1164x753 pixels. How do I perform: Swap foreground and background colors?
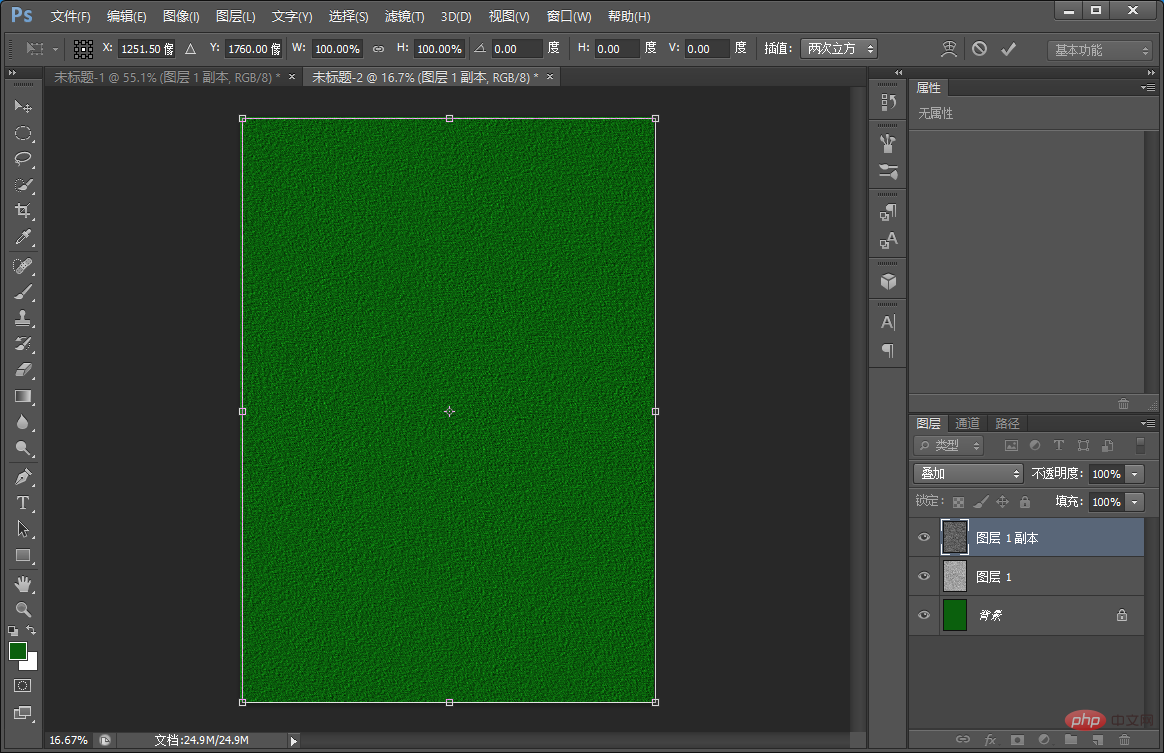pyautogui.click(x=31, y=630)
